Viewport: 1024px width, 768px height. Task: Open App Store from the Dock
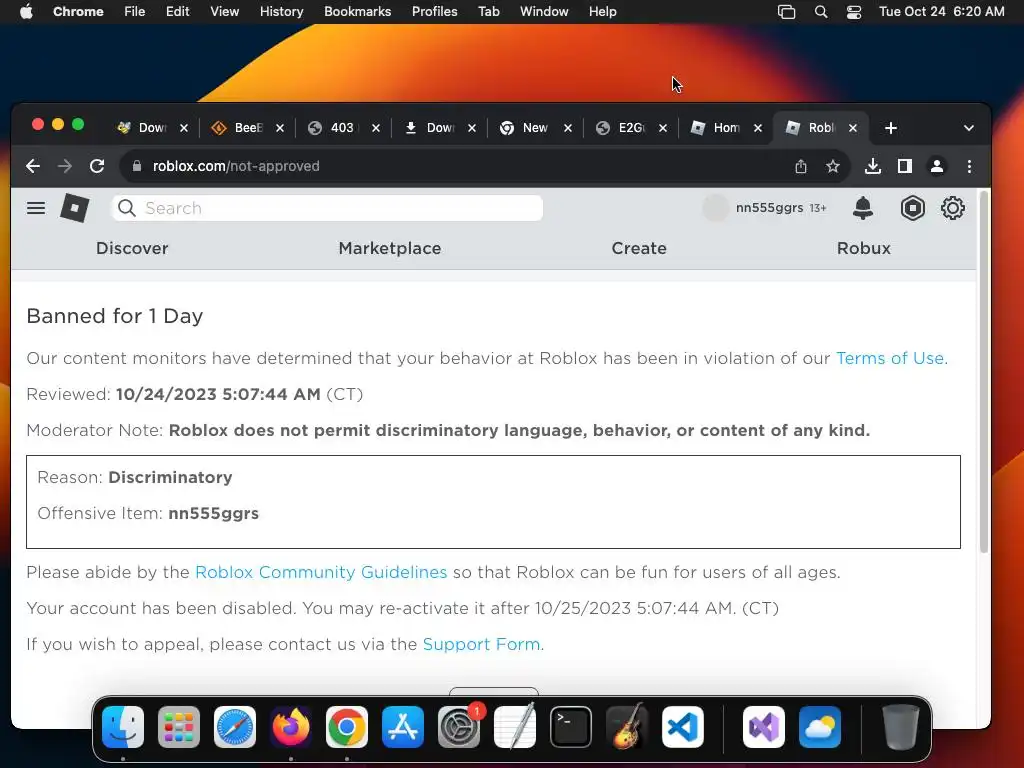coord(403,727)
